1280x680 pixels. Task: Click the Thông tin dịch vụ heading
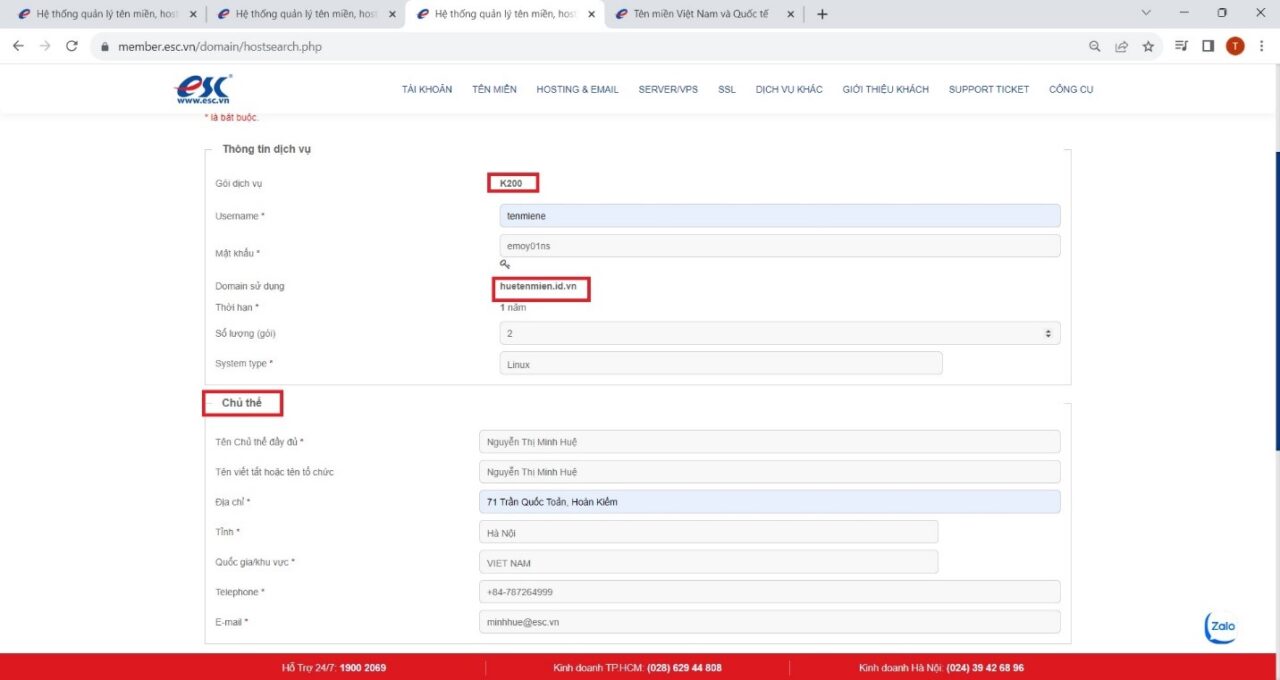pyautogui.click(x=267, y=149)
